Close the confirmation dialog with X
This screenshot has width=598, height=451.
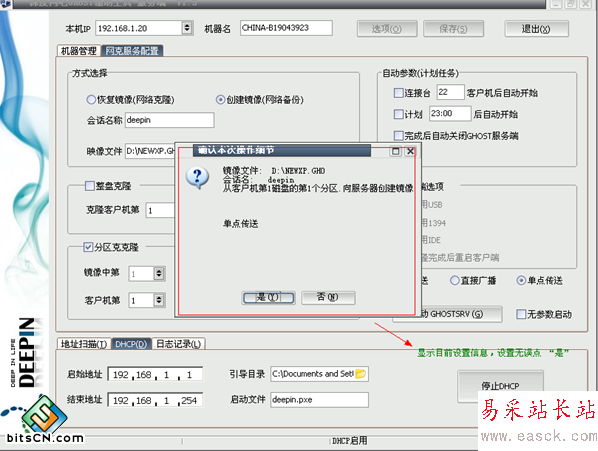(410, 151)
